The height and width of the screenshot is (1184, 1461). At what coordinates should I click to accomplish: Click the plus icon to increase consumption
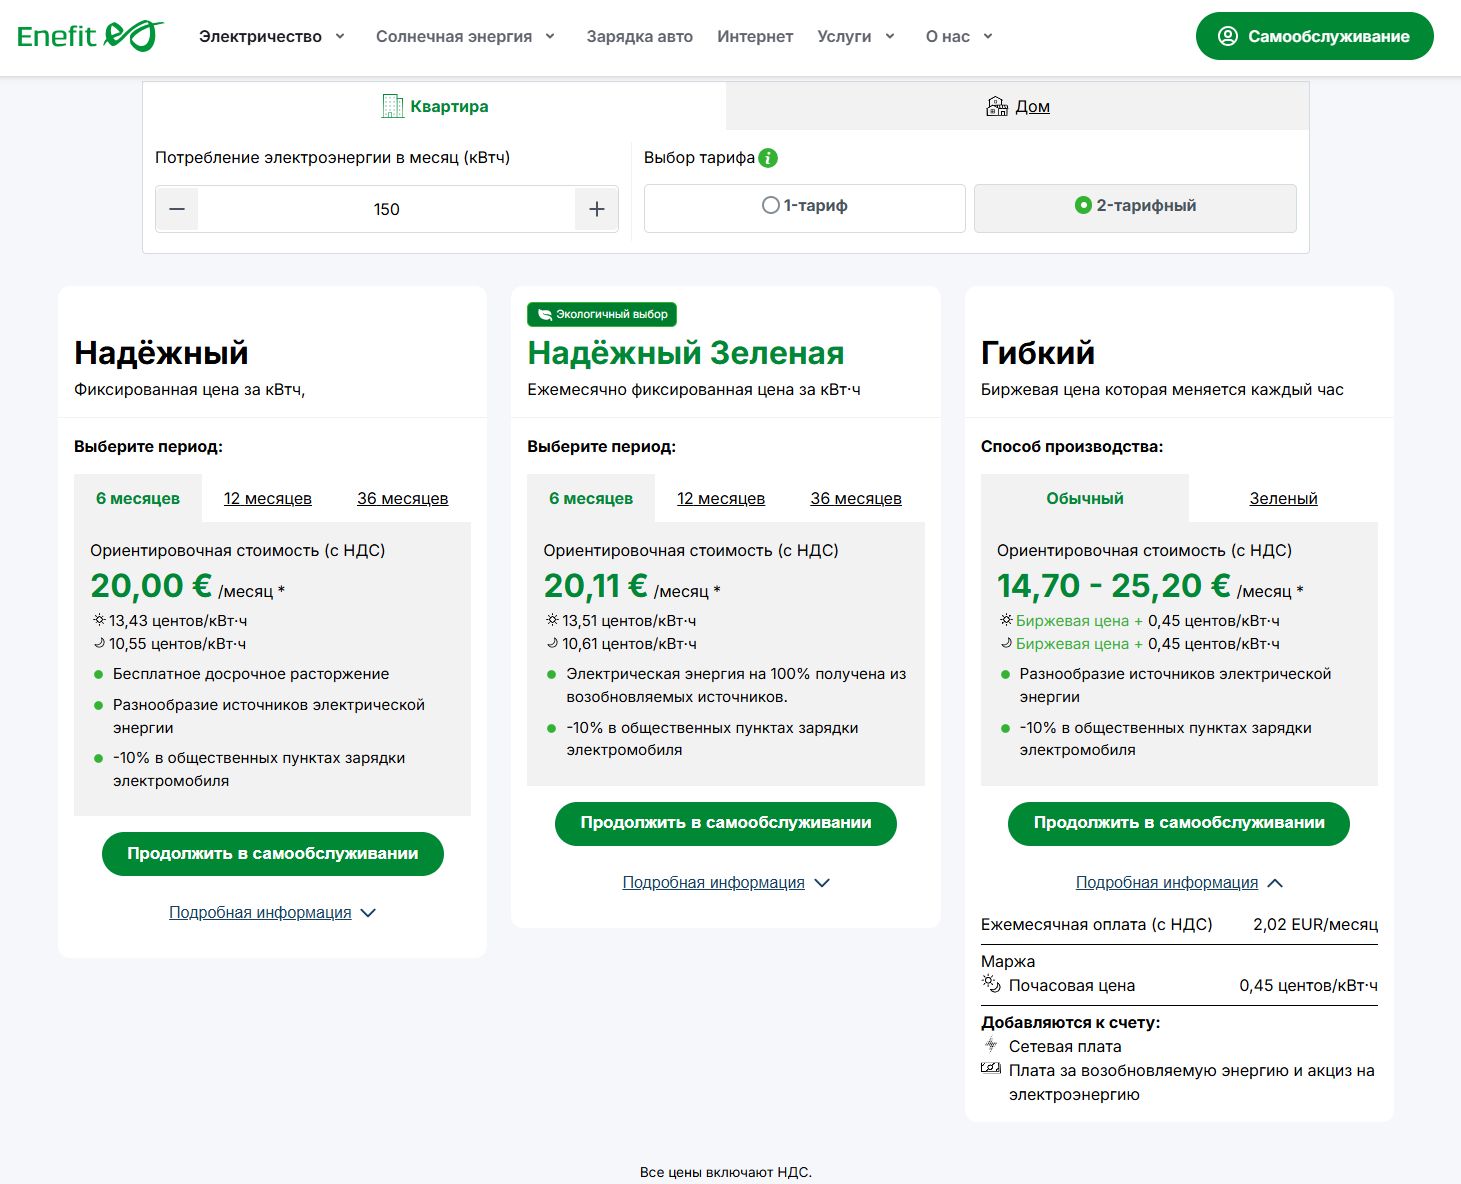pos(597,209)
